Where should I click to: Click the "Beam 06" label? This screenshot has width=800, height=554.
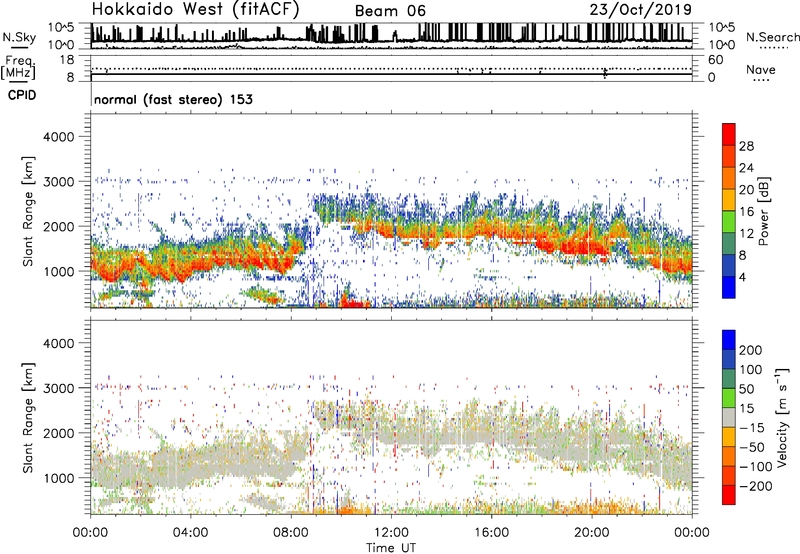[390, 11]
